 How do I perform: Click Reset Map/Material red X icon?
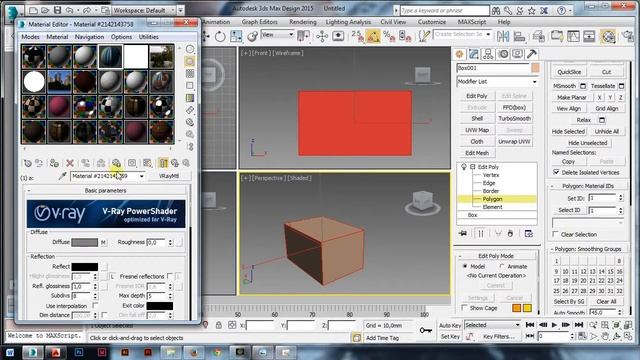[x=70, y=163]
